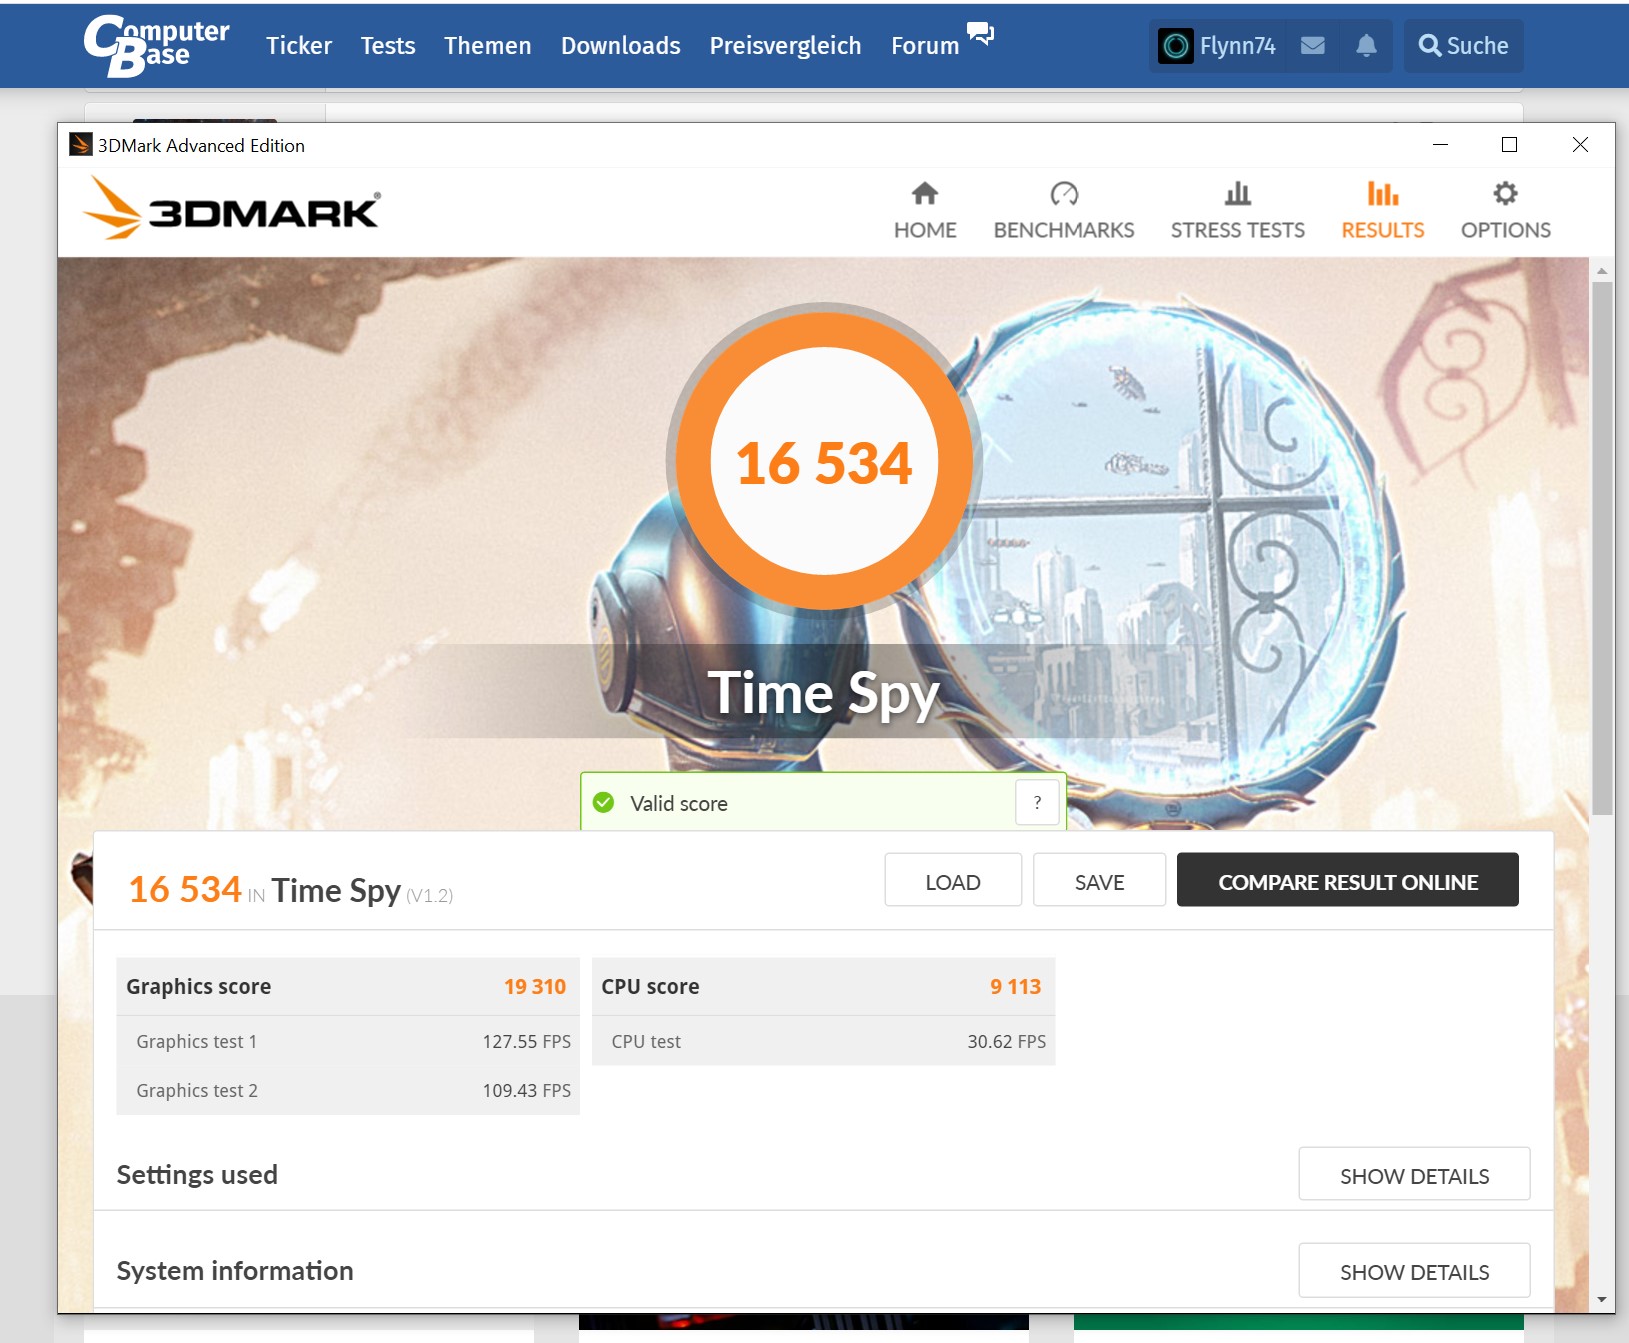Open the Options gear icon
Screen dimensions: 1629x1343
click(x=1505, y=193)
